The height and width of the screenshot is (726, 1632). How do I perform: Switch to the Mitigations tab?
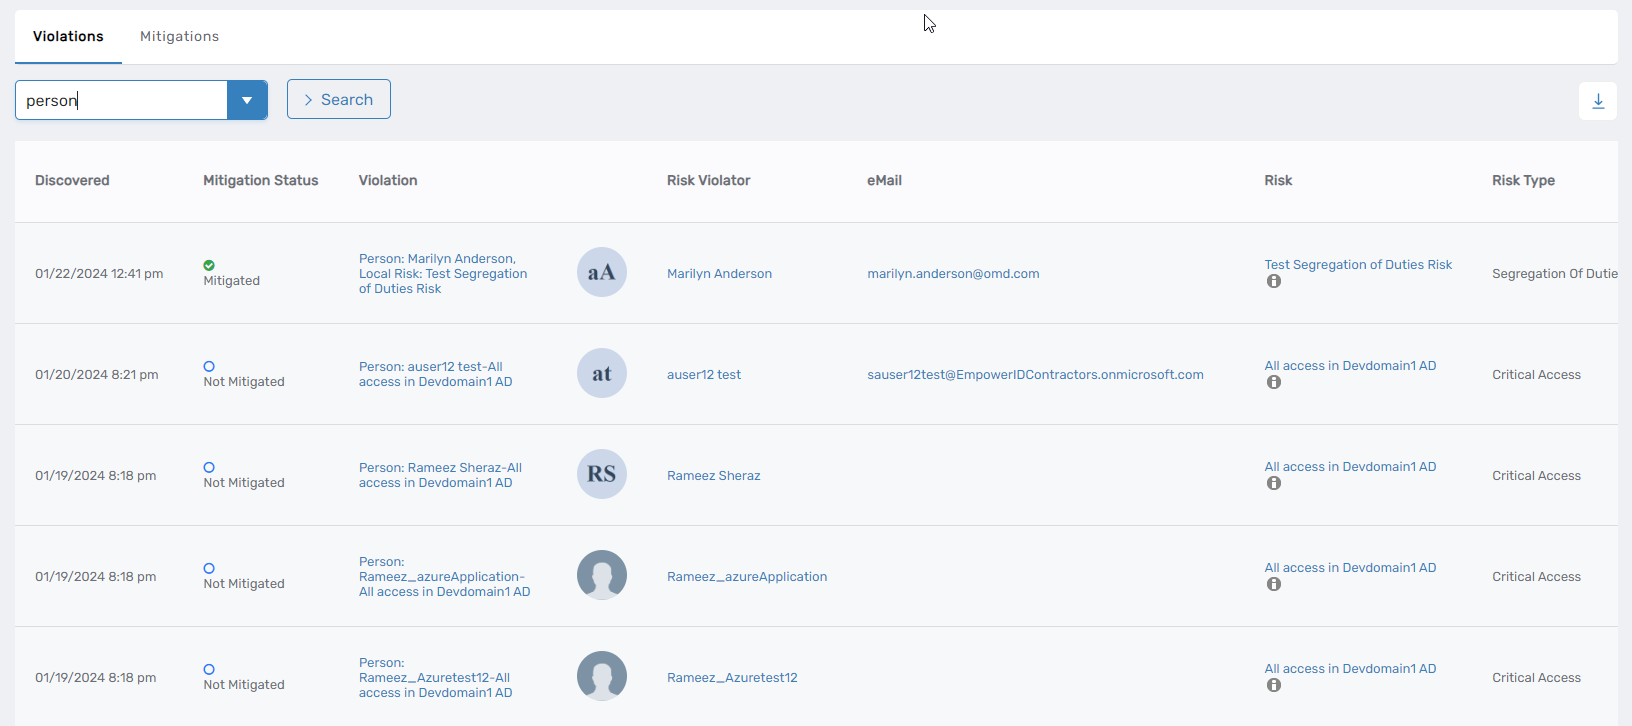179,37
